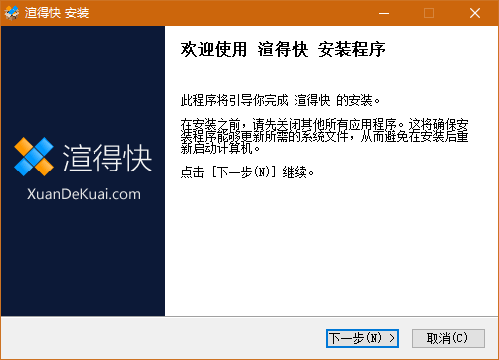
Task: Close the 渲得快 安装 window
Action: point(475,13)
